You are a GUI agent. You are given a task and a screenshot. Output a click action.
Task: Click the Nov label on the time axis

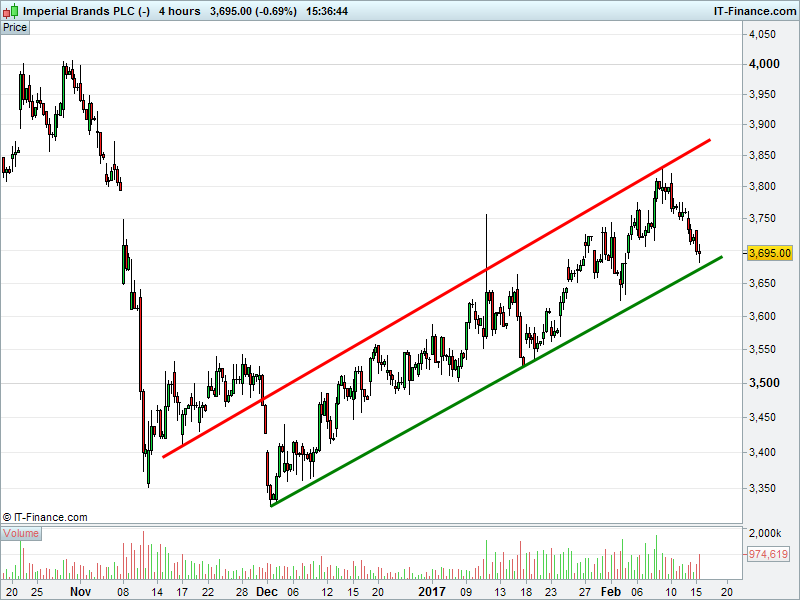coord(81,591)
